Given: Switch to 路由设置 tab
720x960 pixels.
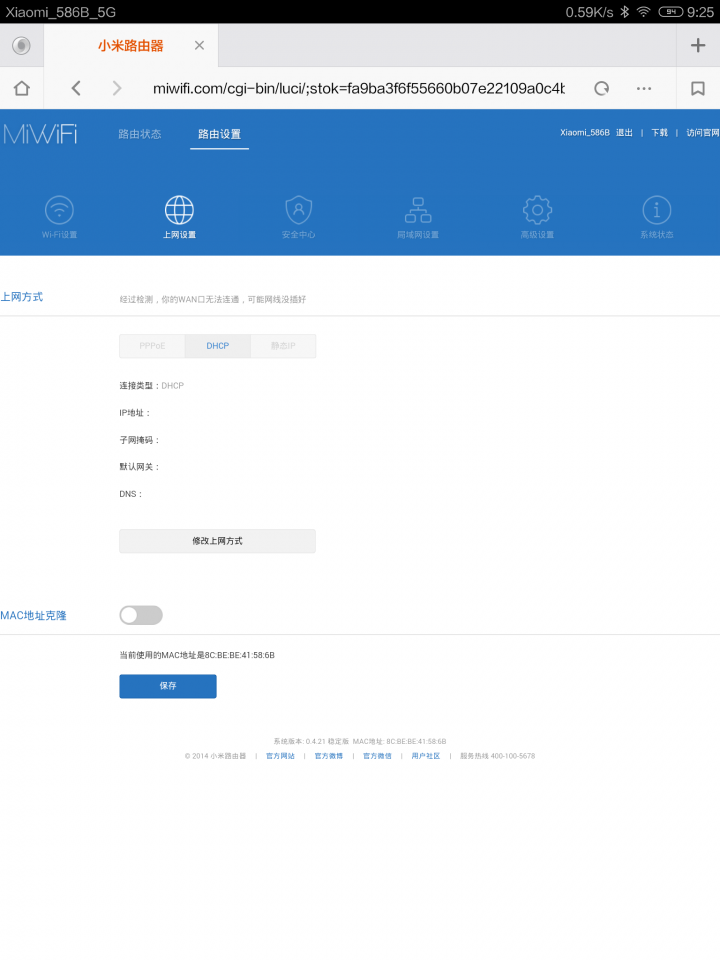Looking at the screenshot, I should tap(219, 134).
